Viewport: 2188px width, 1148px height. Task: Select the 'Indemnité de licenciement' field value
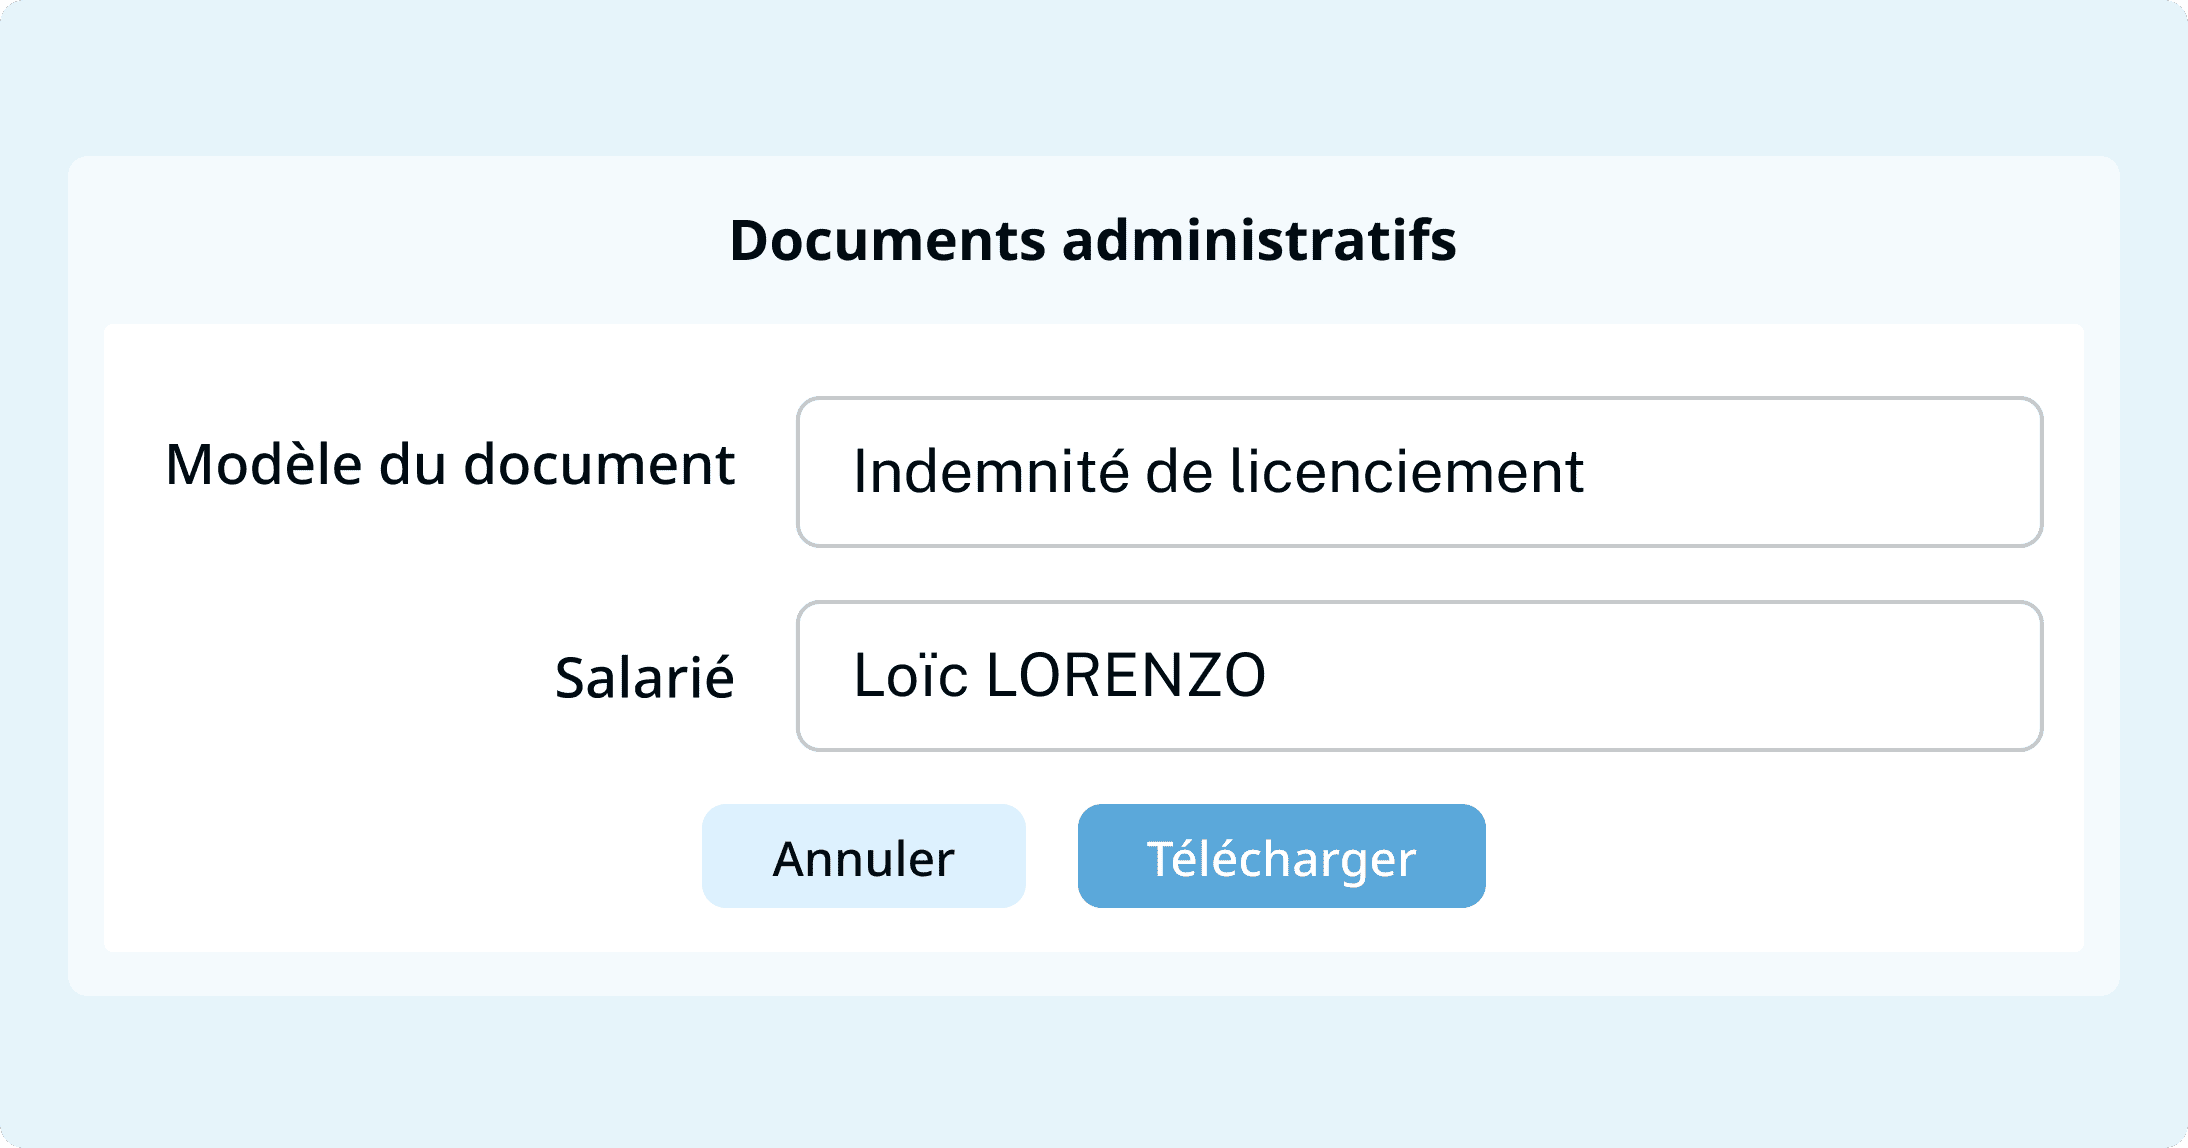coord(1218,472)
